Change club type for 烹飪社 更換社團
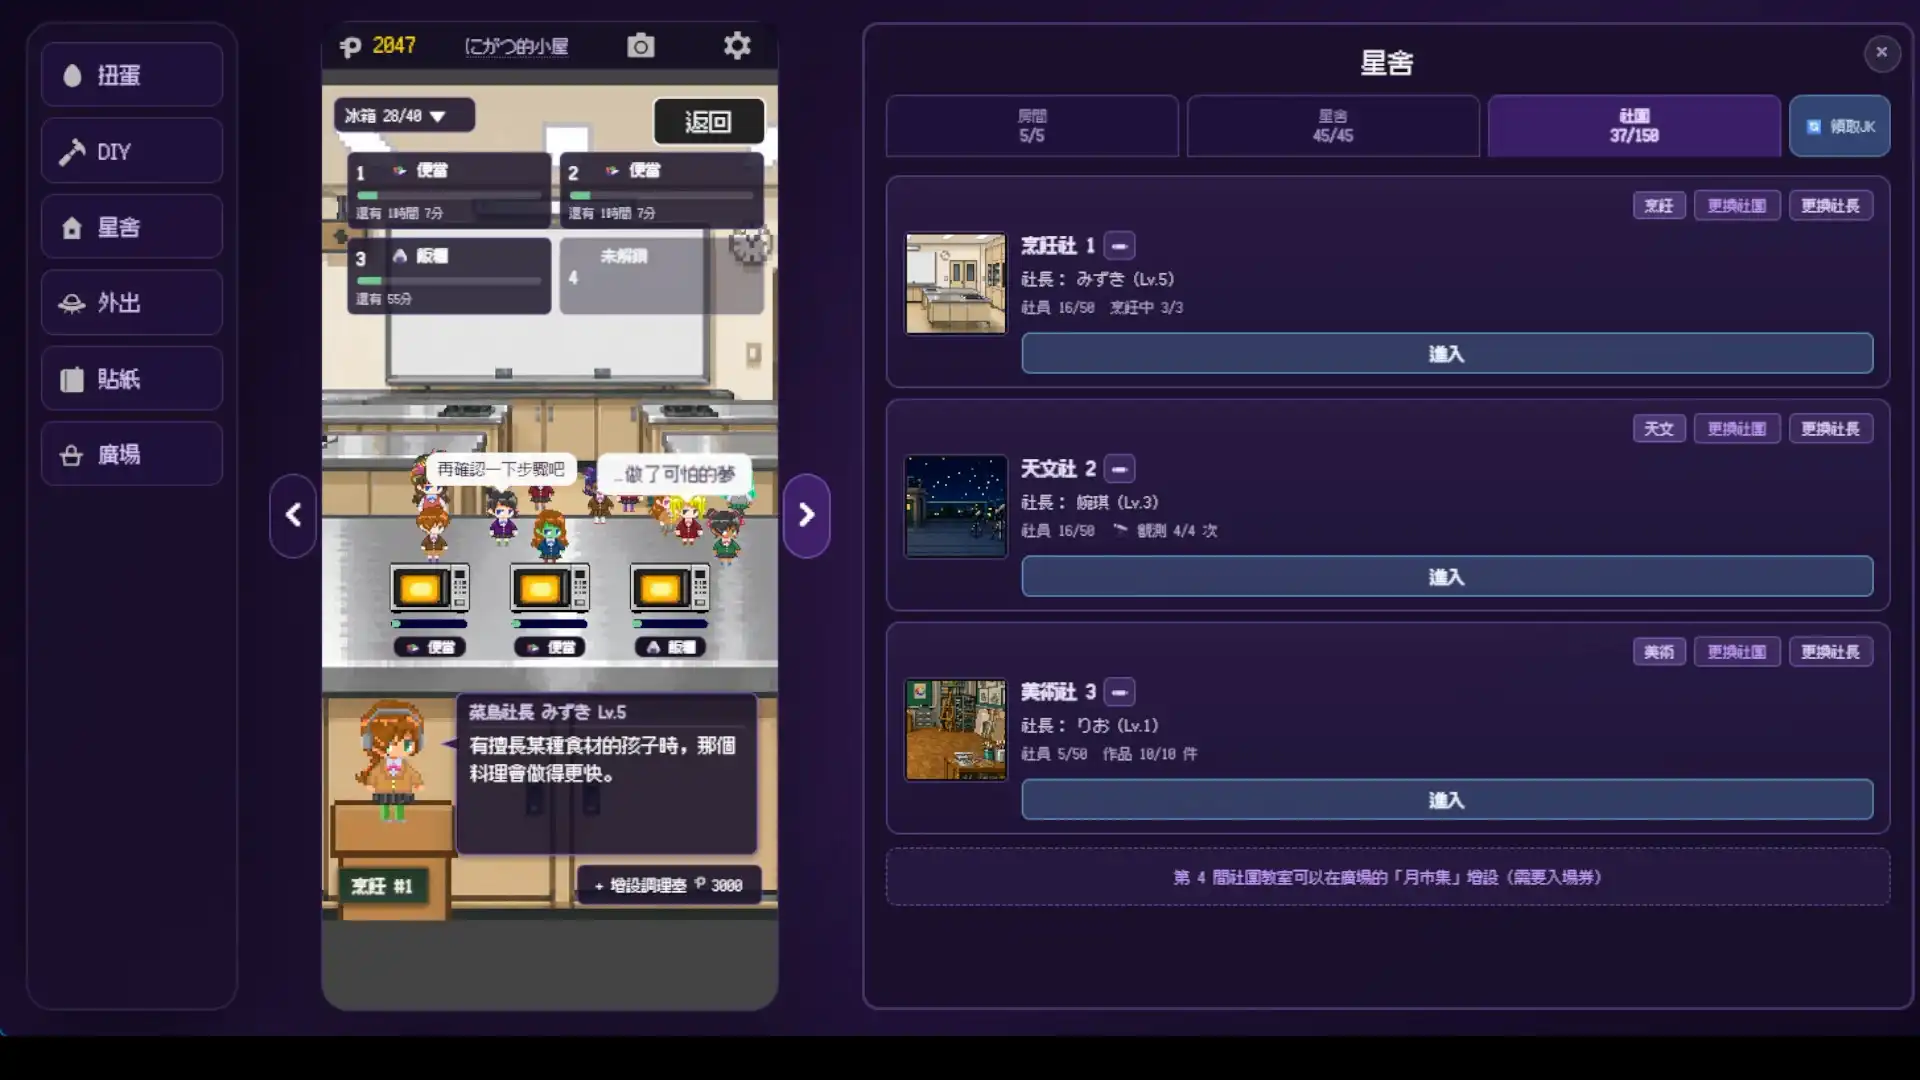The width and height of the screenshot is (1920, 1080). [1737, 206]
